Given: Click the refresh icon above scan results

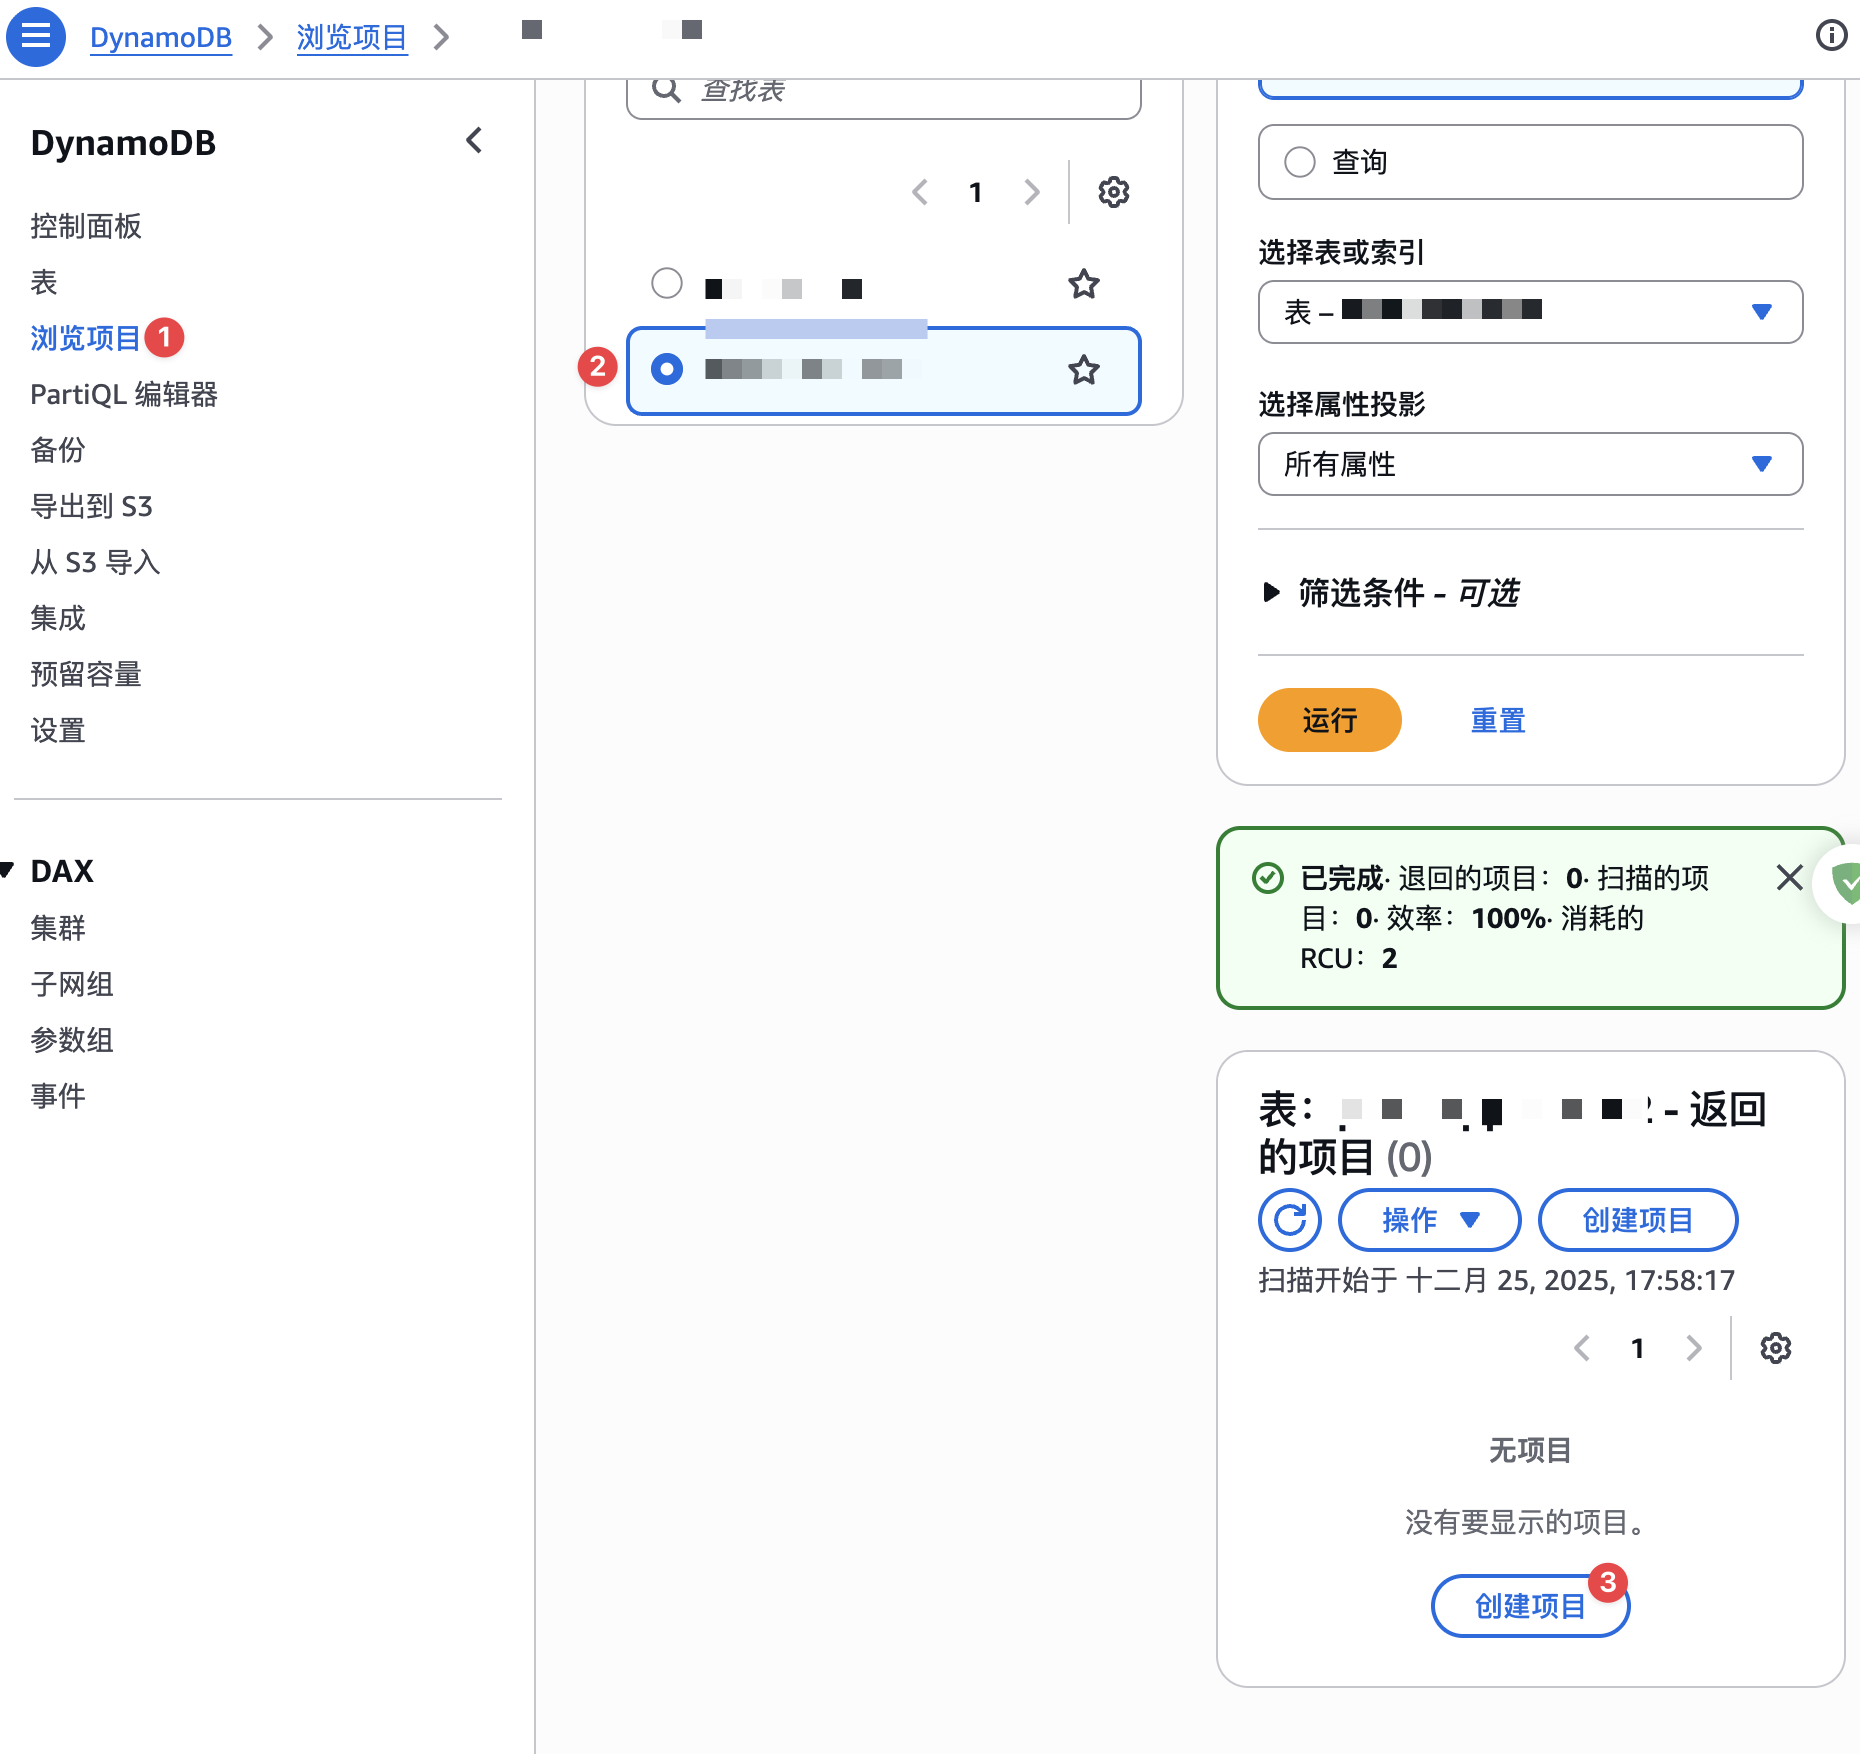Looking at the screenshot, I should tap(1289, 1220).
